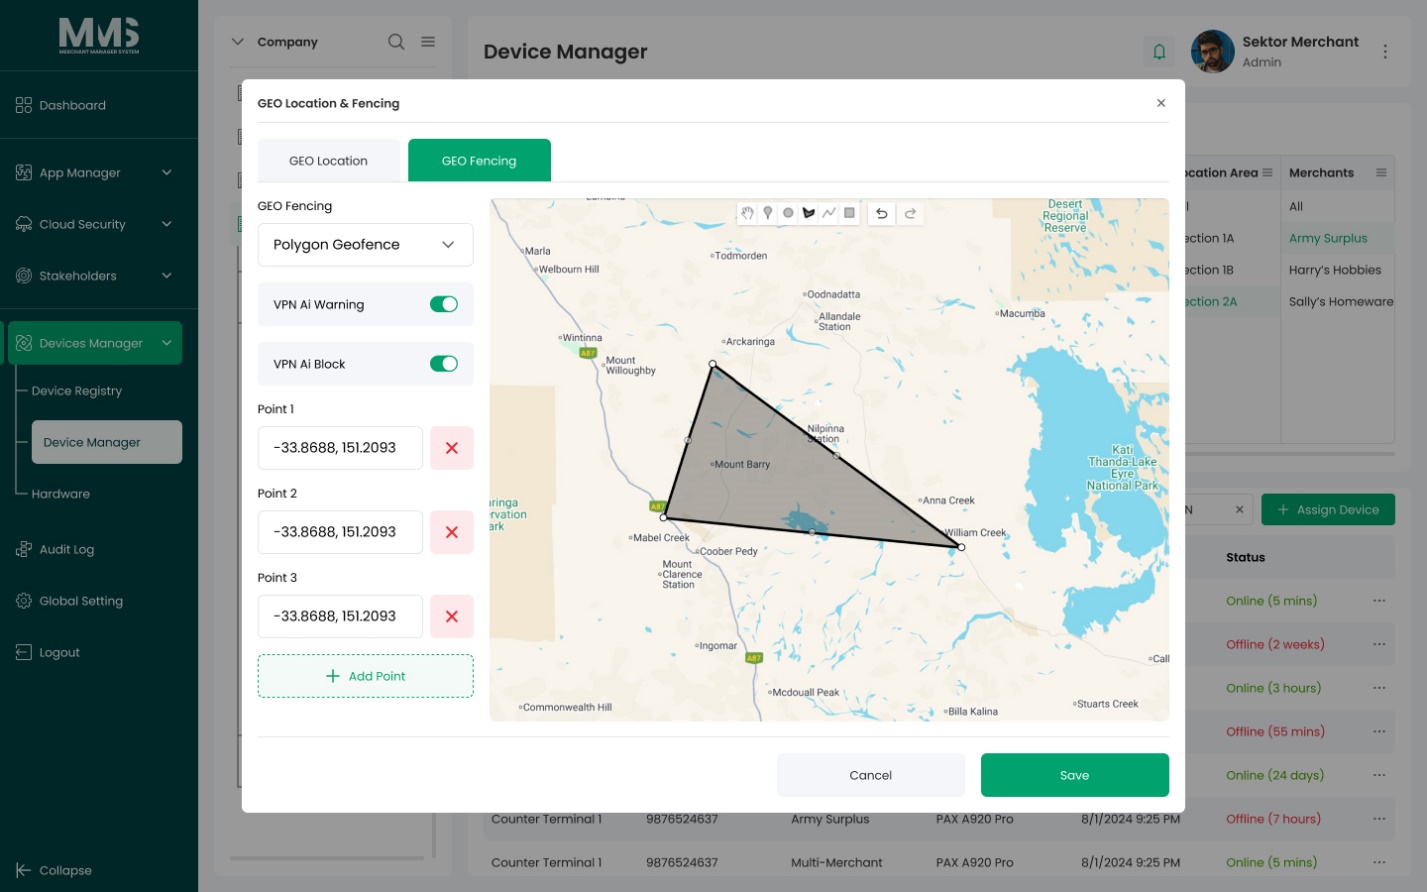
Task: Undo the last map edit
Action: pos(881,213)
